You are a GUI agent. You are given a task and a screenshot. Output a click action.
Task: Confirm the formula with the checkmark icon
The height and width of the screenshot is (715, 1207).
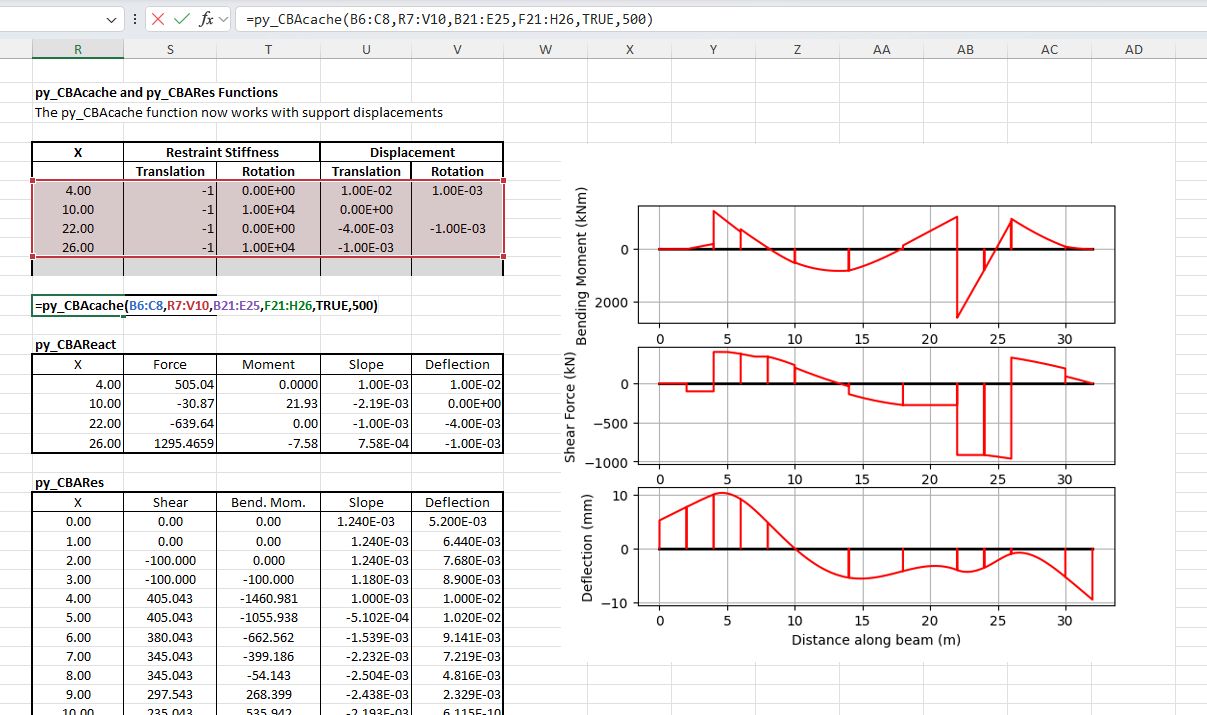[x=182, y=19]
